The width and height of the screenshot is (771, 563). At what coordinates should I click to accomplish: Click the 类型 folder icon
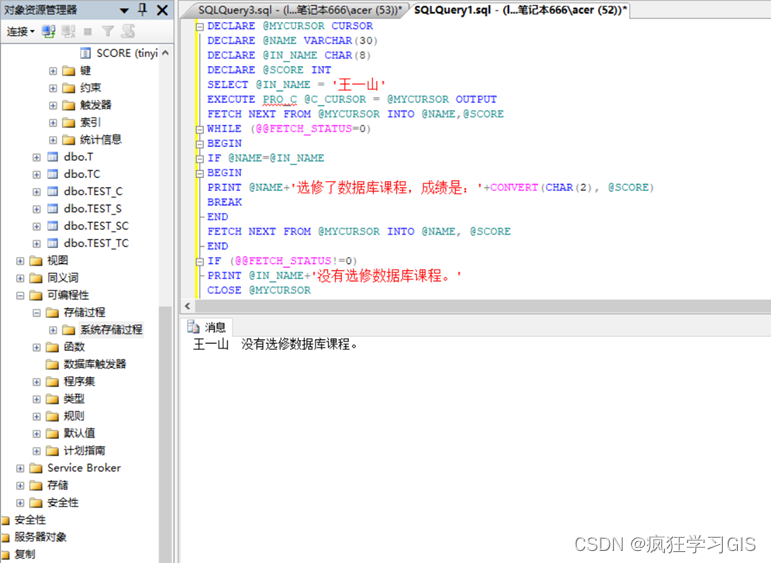click(x=53, y=399)
